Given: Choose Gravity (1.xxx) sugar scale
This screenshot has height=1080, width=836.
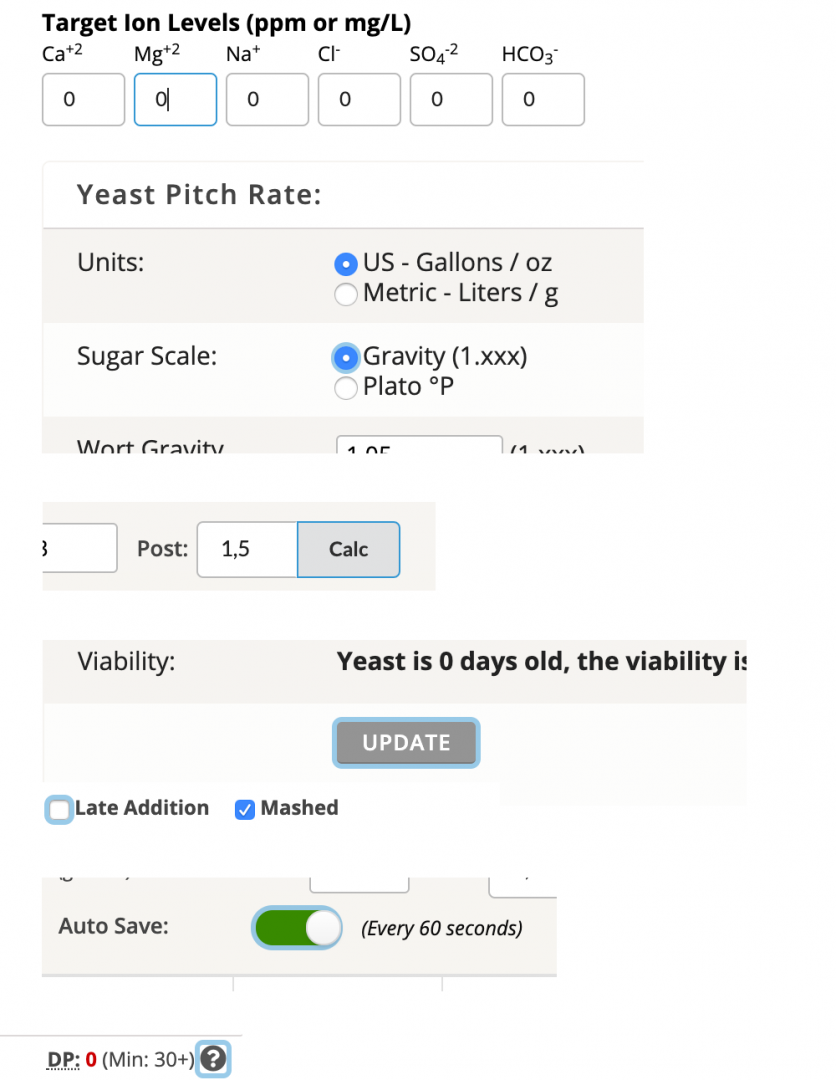Looking at the screenshot, I should click(x=346, y=357).
